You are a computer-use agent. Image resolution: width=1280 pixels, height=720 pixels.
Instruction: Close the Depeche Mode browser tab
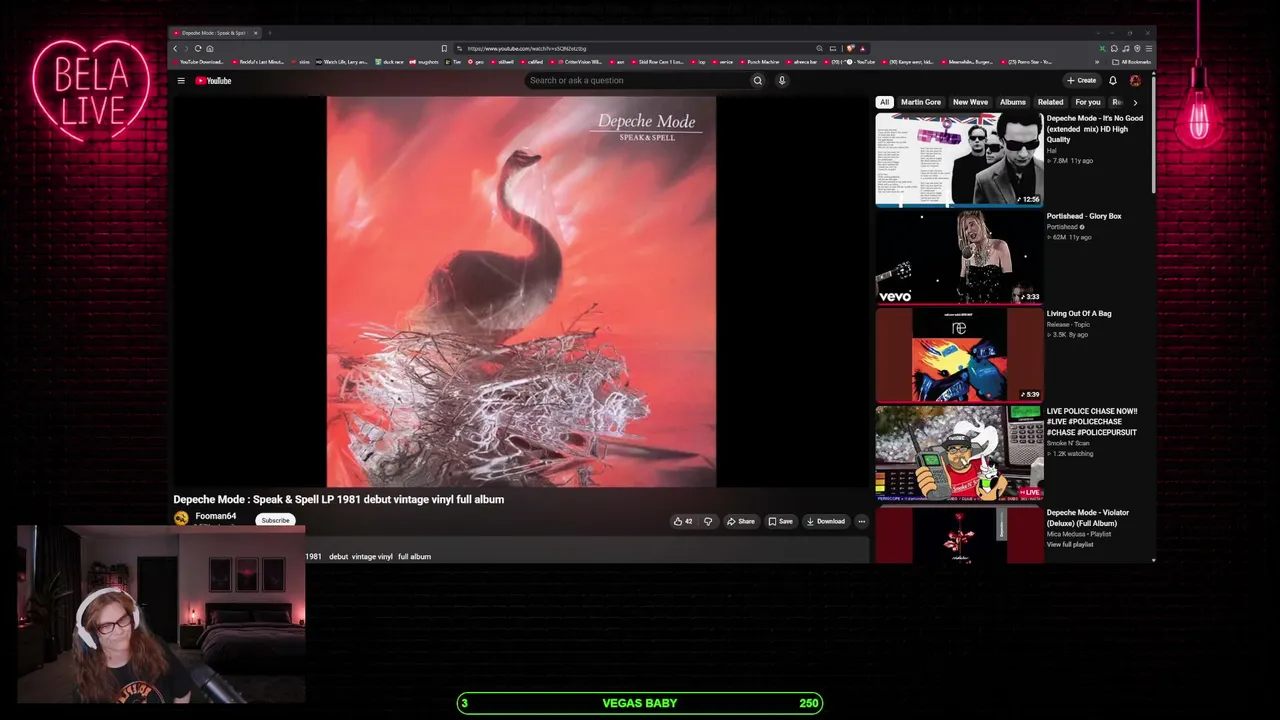point(255,33)
